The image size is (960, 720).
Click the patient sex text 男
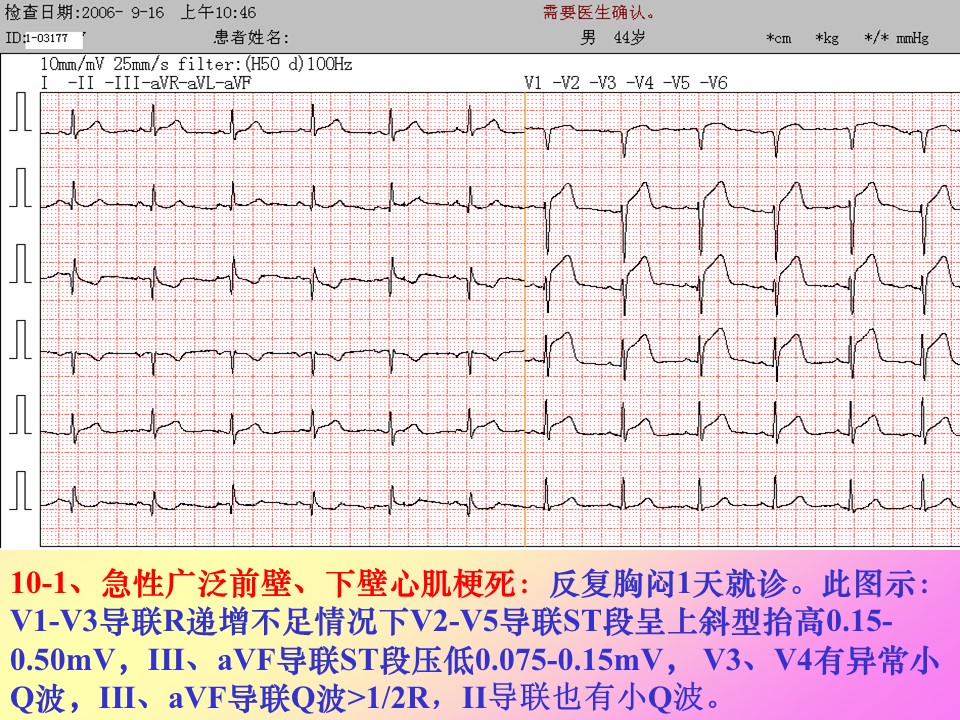click(x=588, y=37)
